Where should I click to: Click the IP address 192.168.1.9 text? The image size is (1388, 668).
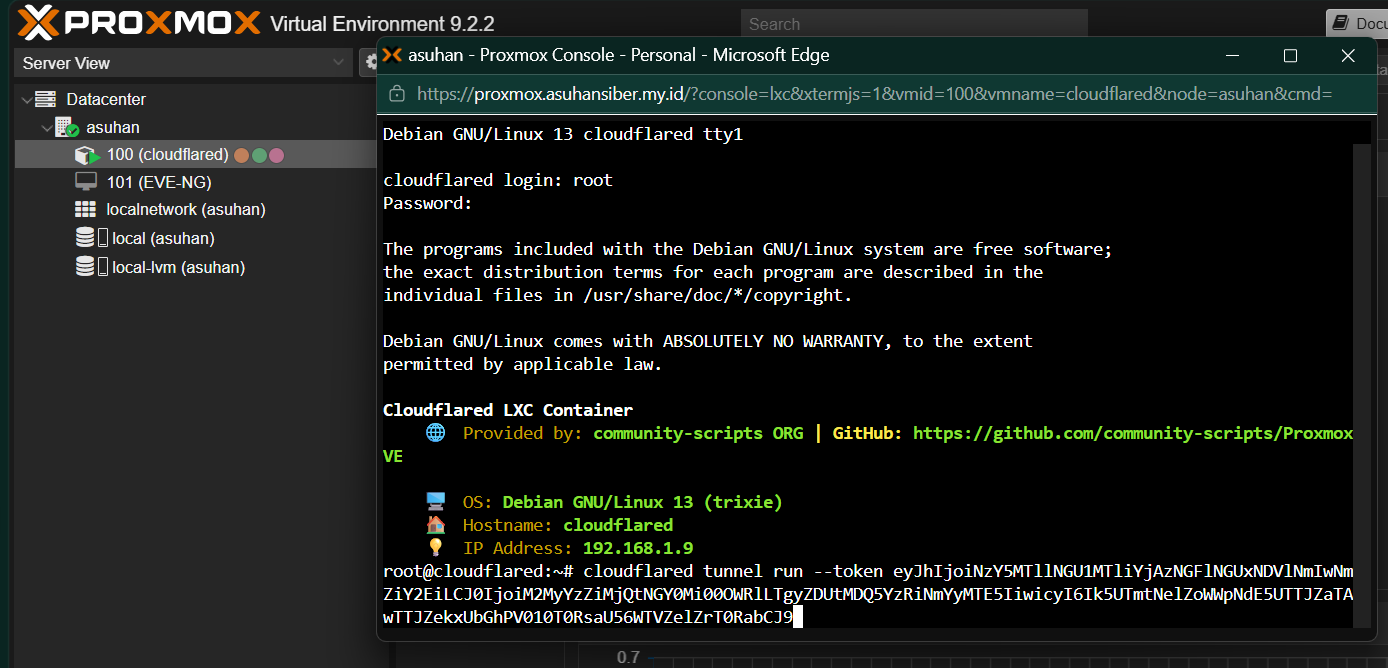[638, 548]
